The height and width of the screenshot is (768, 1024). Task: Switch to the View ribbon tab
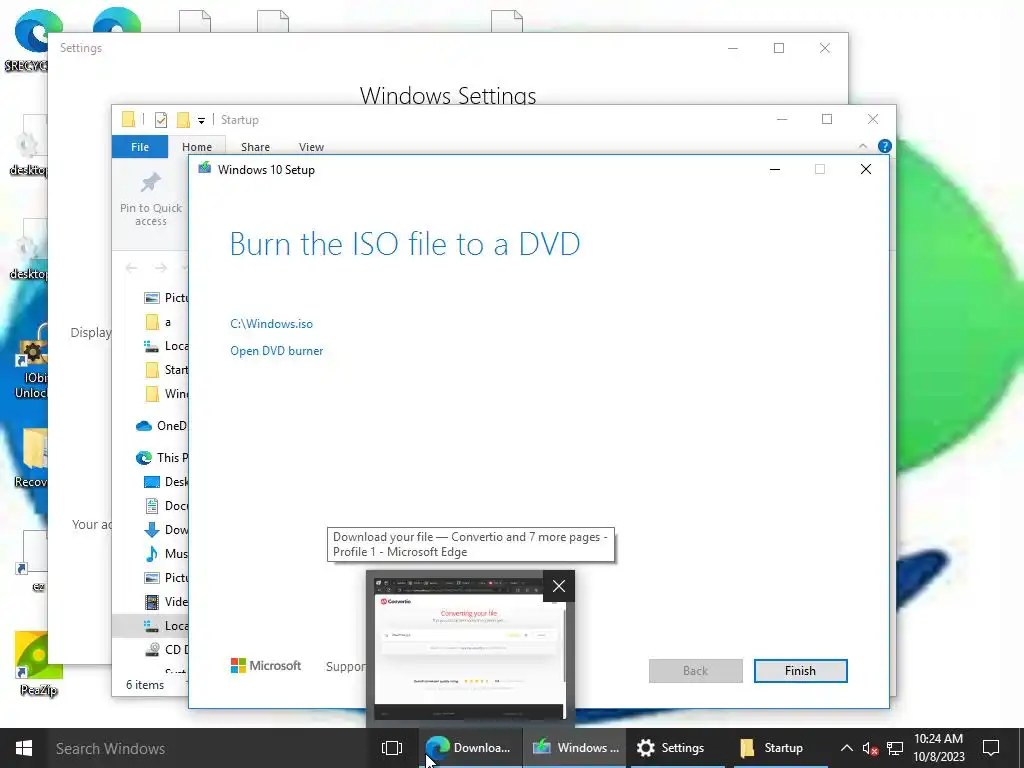click(x=311, y=147)
